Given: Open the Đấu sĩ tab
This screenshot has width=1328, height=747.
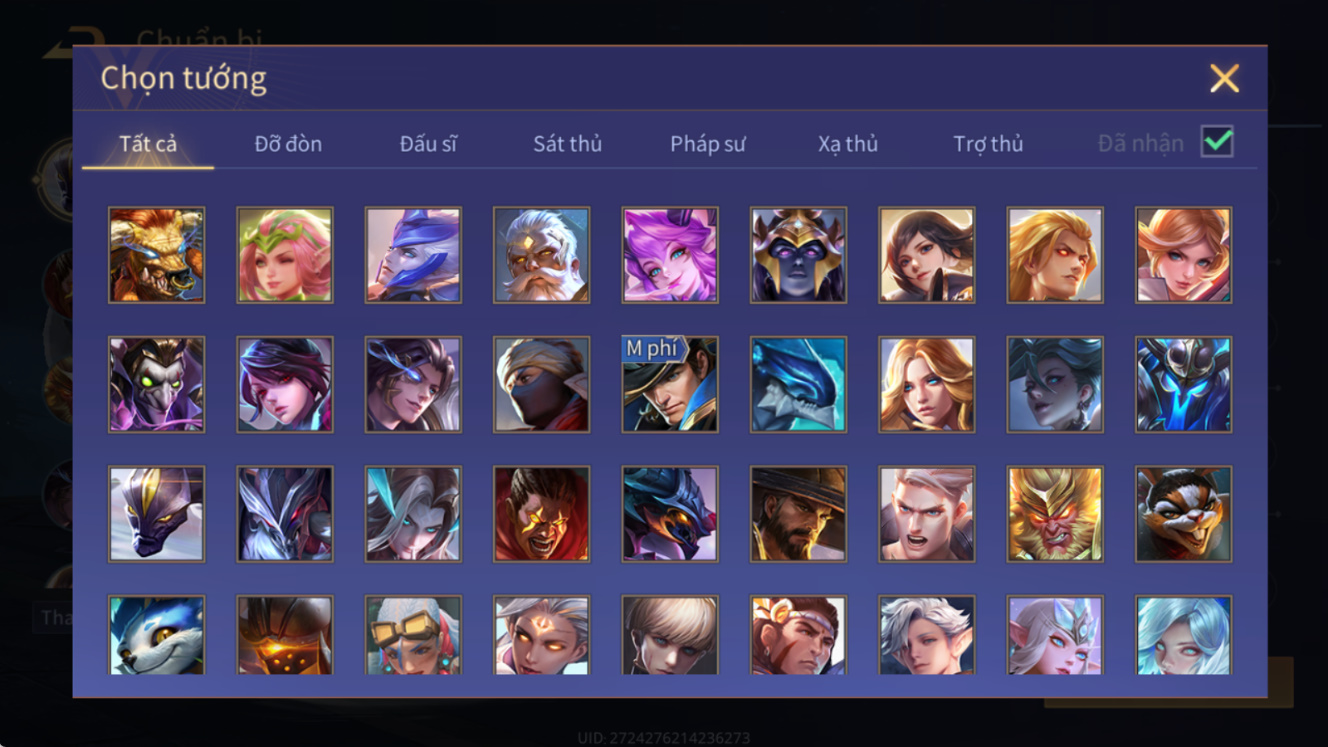Looking at the screenshot, I should point(428,144).
